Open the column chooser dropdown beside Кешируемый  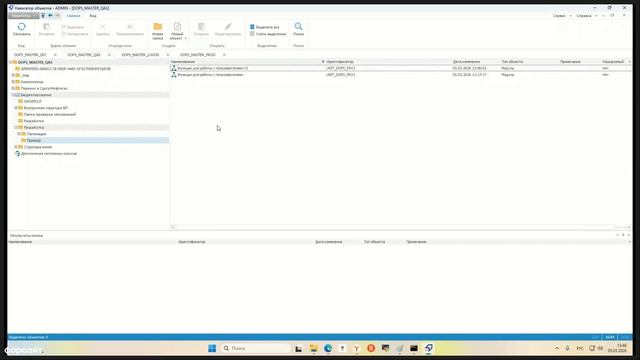click(x=629, y=62)
